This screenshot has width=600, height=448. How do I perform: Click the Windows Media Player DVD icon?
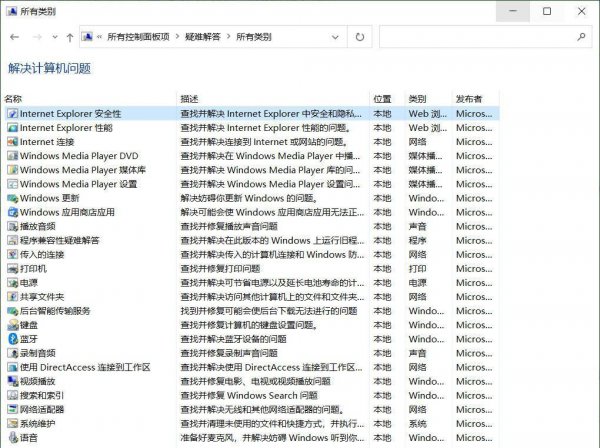pos(13,156)
